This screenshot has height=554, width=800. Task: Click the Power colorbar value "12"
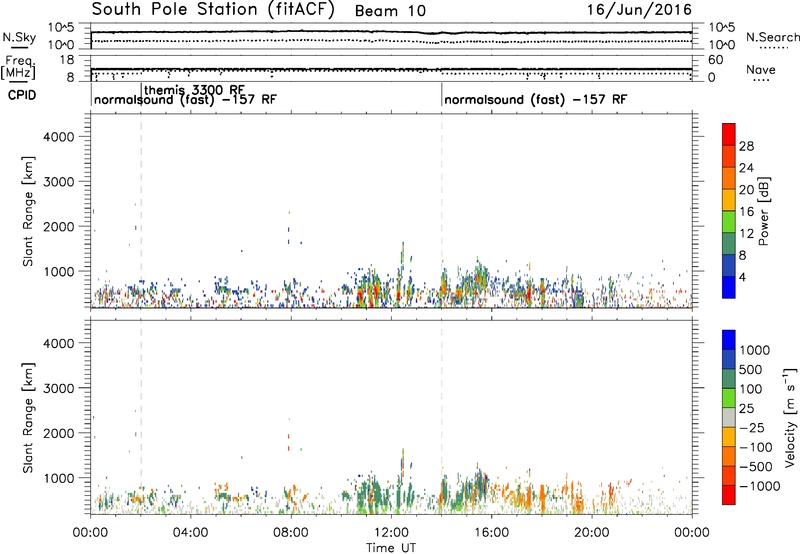(x=746, y=234)
